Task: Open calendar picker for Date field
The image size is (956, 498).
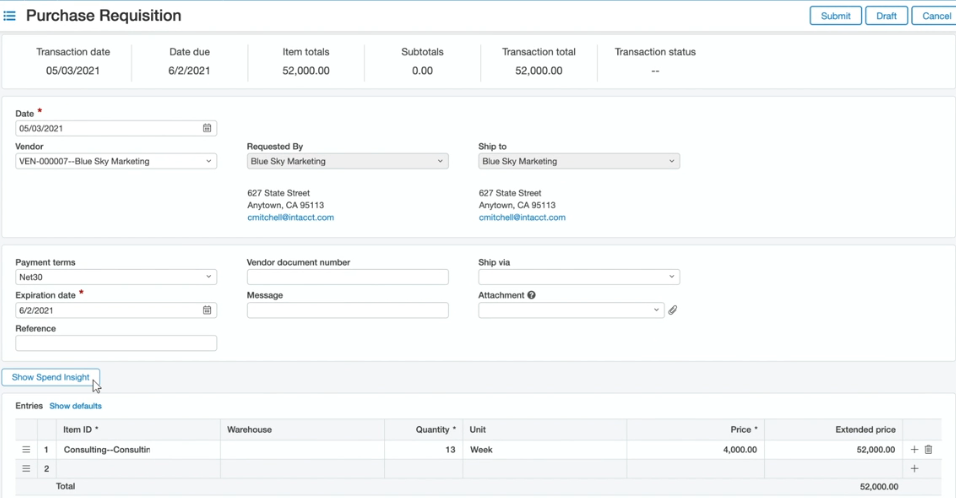Action: tap(207, 128)
